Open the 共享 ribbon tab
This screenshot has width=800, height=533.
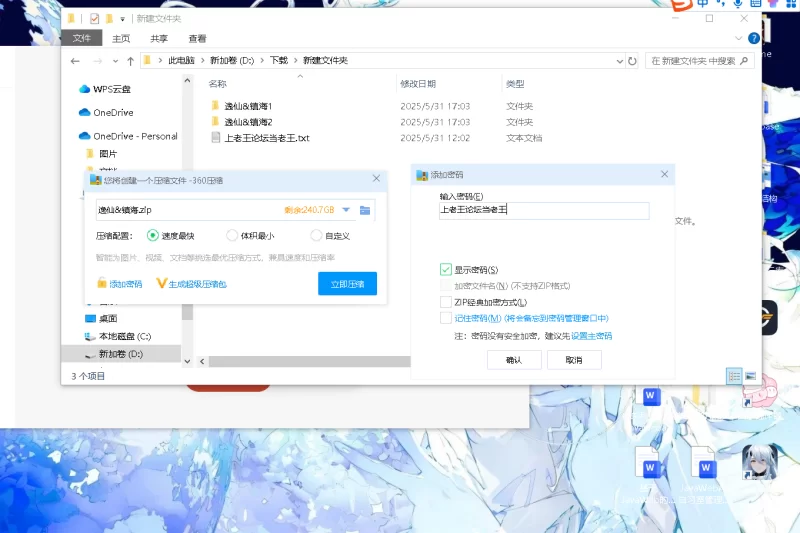158,38
